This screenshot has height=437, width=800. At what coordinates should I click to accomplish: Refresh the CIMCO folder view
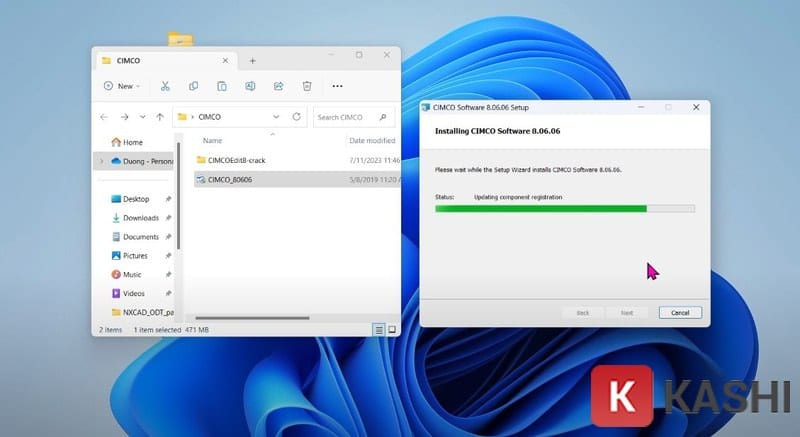[x=296, y=117]
